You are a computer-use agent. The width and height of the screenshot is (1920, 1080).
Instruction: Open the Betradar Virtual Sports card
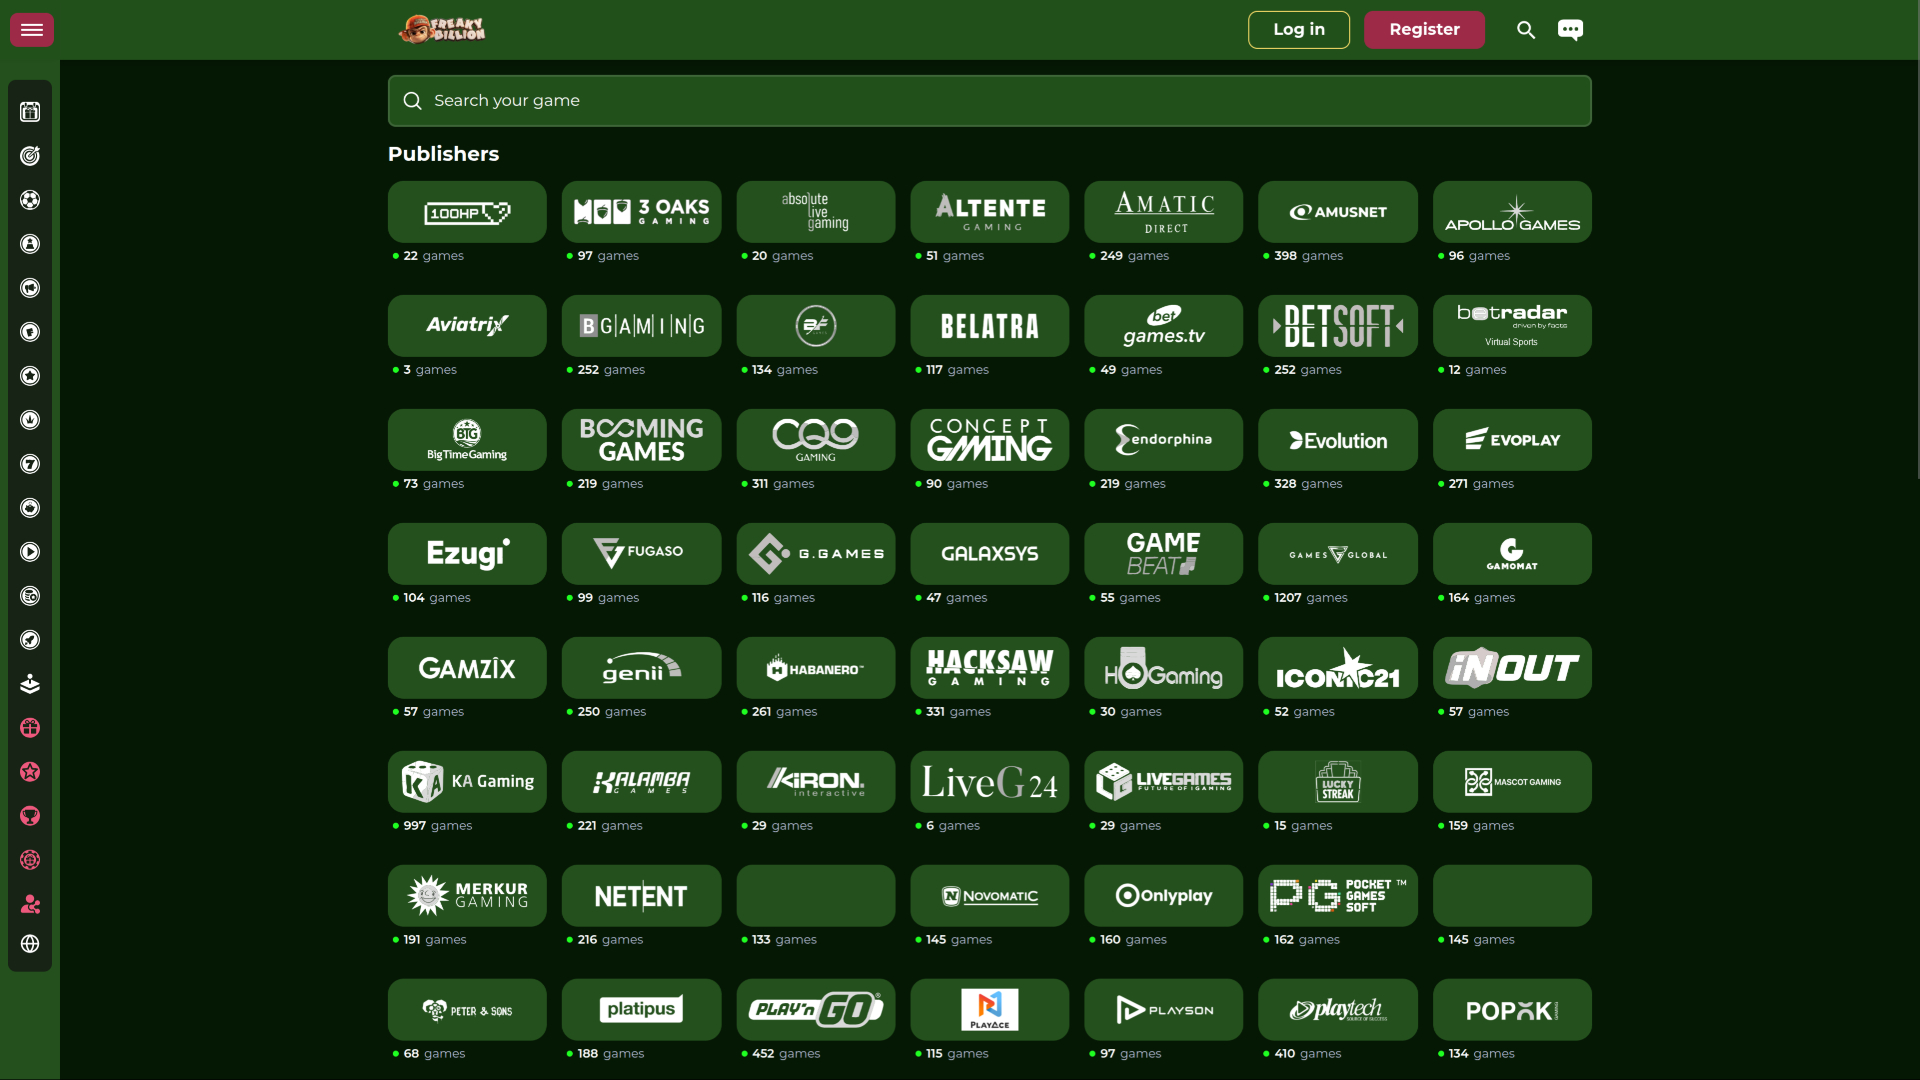tap(1512, 326)
